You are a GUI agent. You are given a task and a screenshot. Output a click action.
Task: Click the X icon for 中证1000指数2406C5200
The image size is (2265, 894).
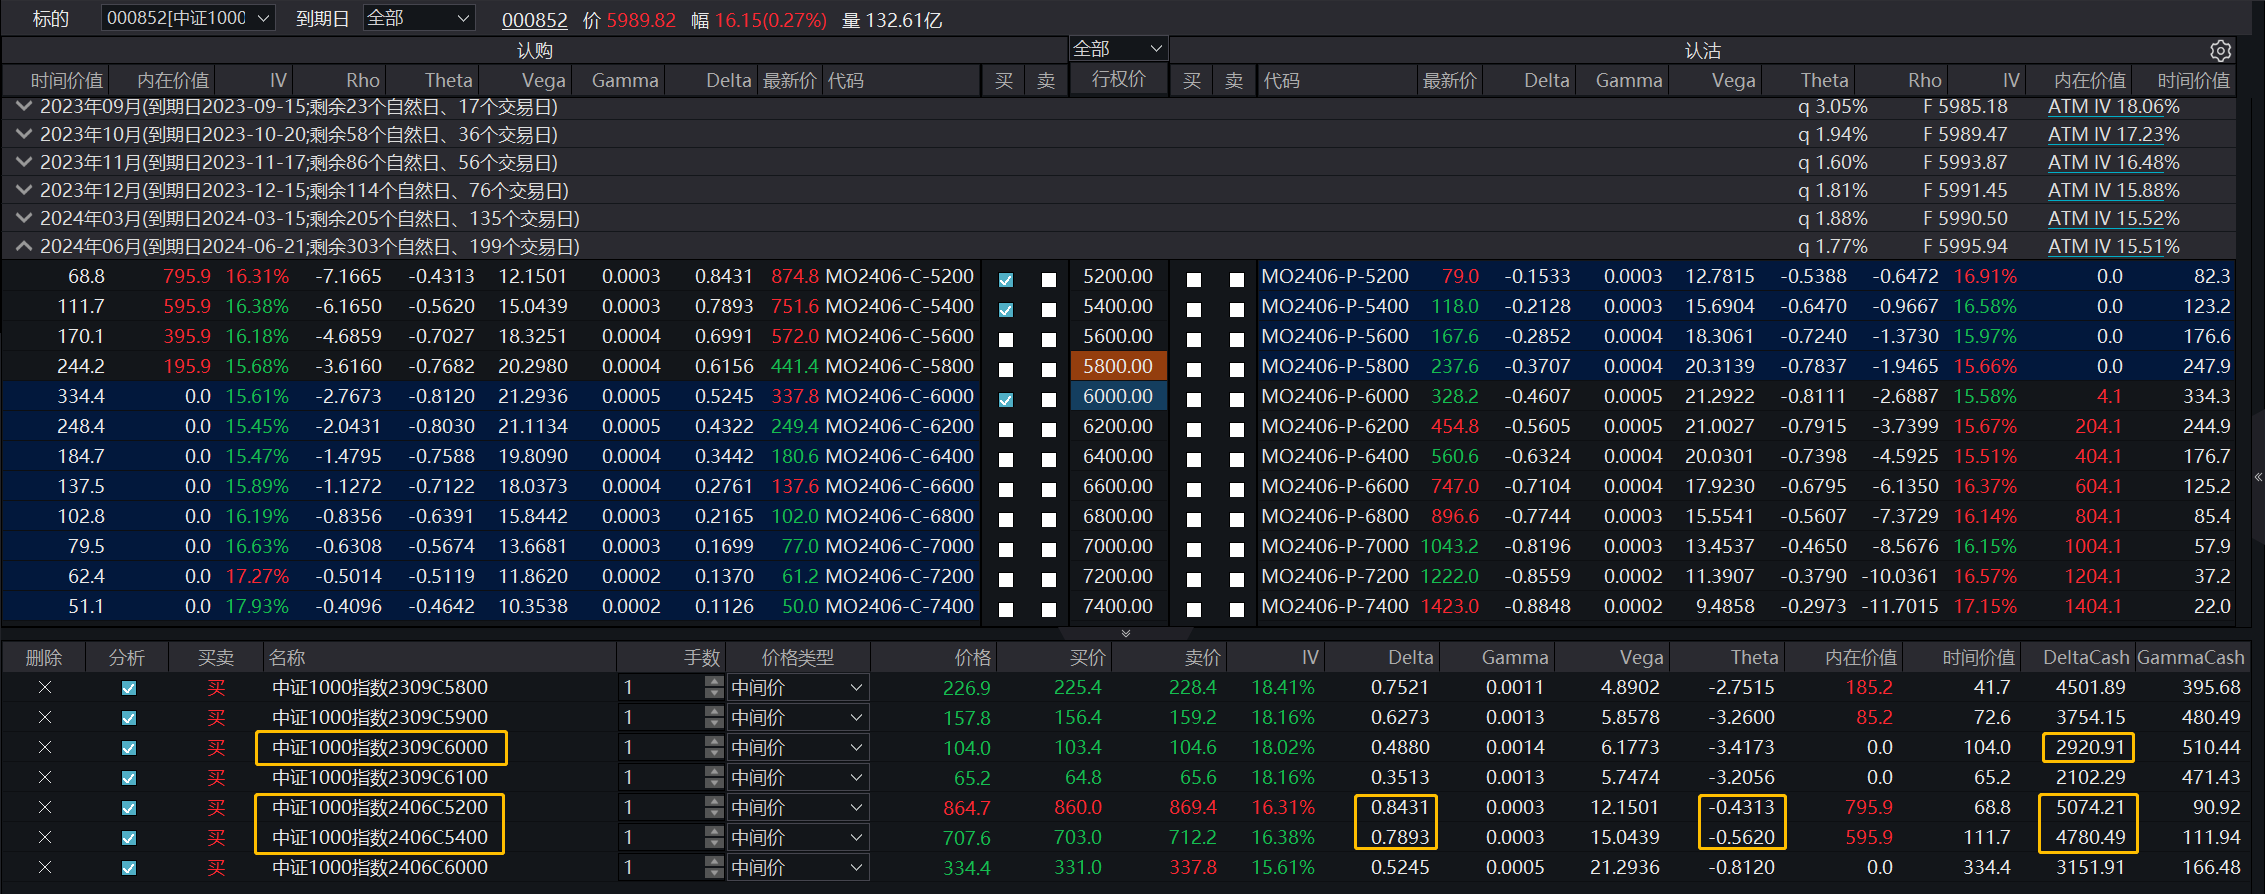tap(44, 808)
